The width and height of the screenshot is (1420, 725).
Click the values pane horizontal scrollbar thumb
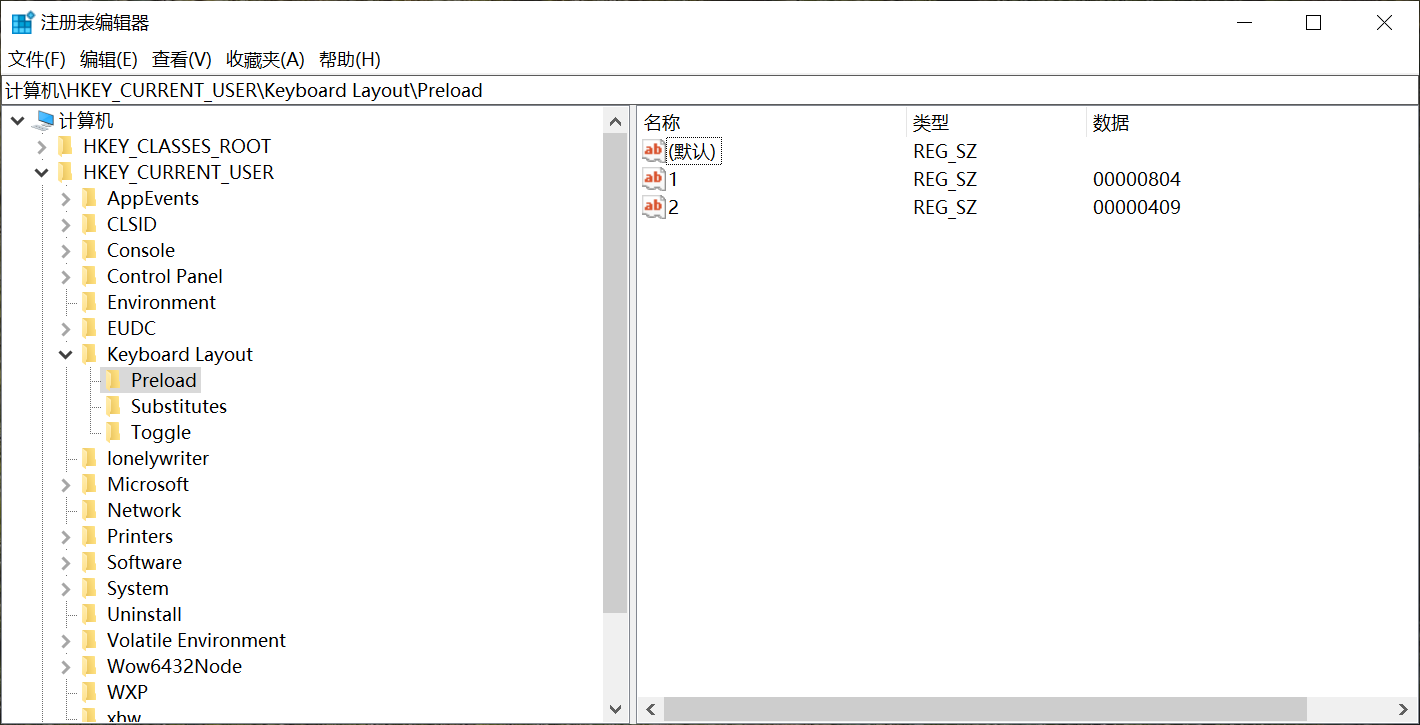(x=985, y=710)
